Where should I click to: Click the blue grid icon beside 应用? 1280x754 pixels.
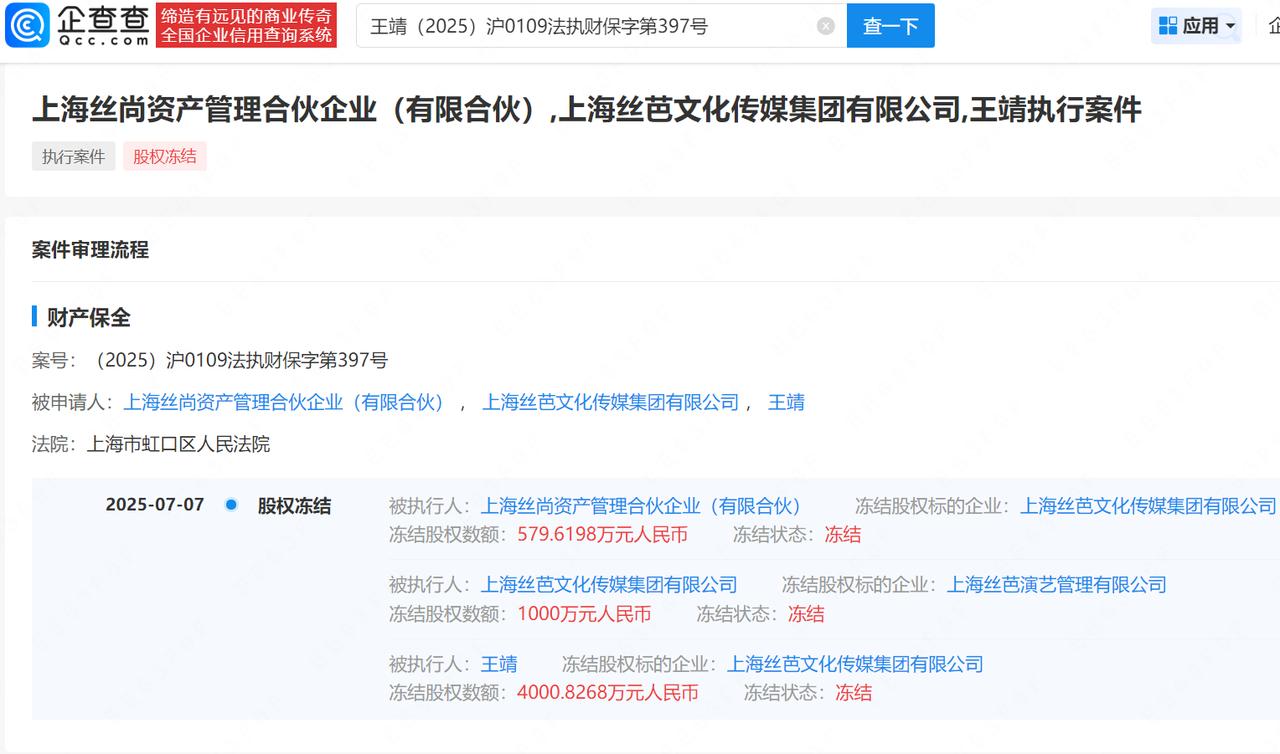(x=1168, y=25)
